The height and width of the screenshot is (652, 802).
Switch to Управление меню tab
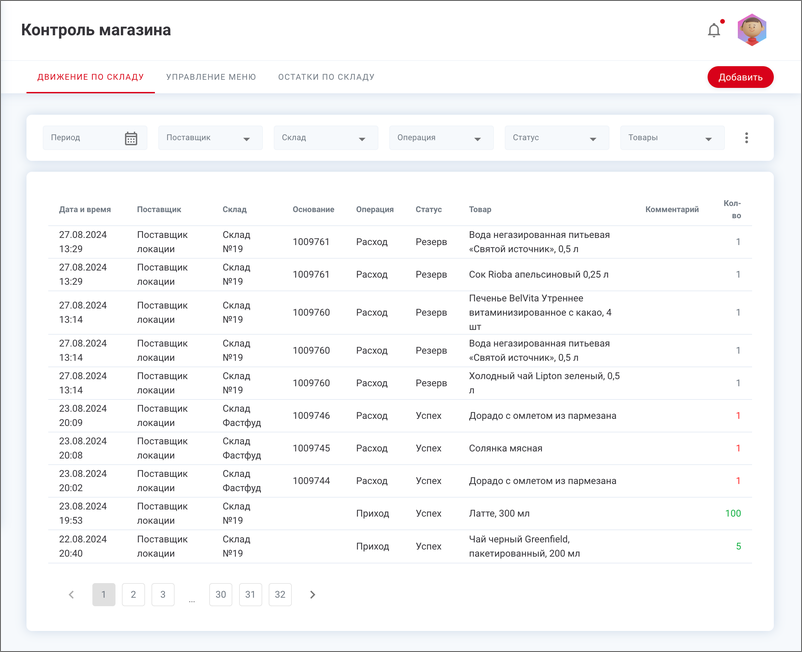click(211, 77)
